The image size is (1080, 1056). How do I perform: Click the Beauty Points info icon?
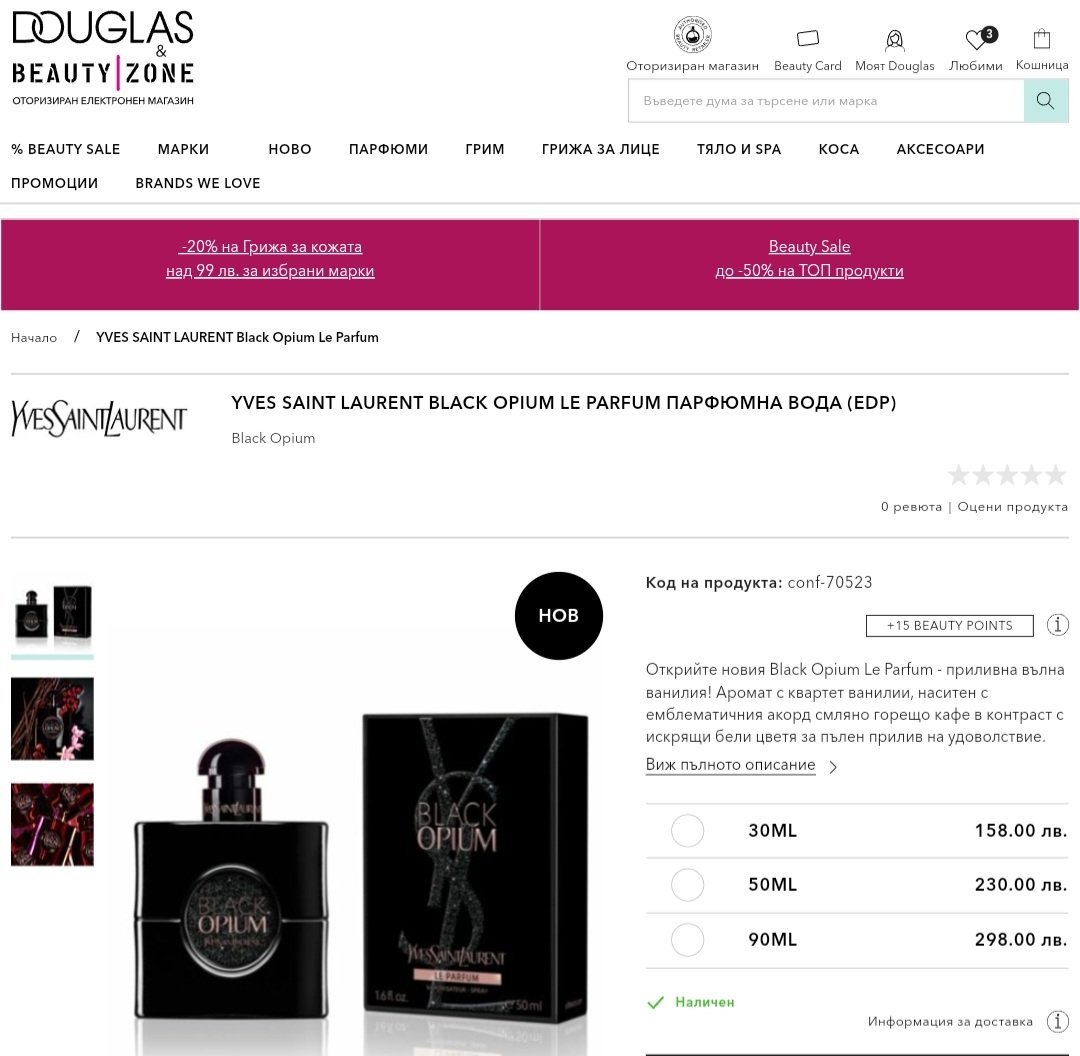click(1057, 625)
